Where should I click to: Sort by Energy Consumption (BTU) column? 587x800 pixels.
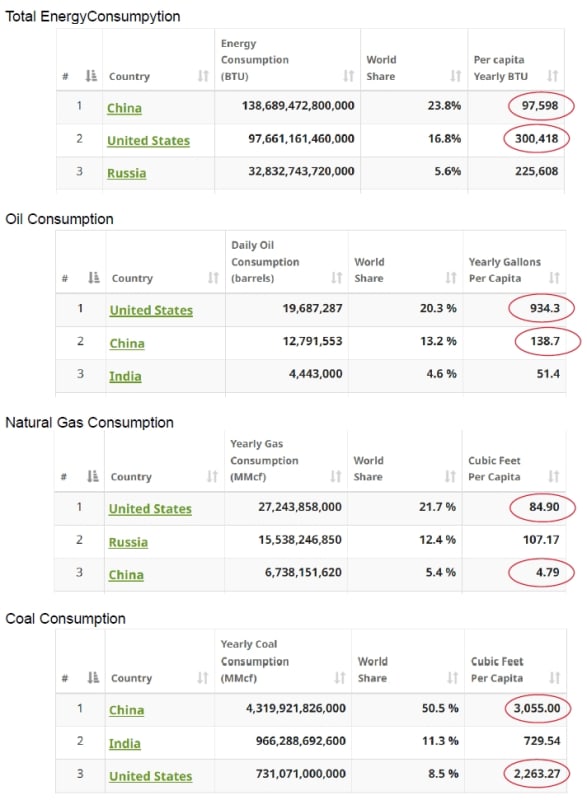click(348, 76)
